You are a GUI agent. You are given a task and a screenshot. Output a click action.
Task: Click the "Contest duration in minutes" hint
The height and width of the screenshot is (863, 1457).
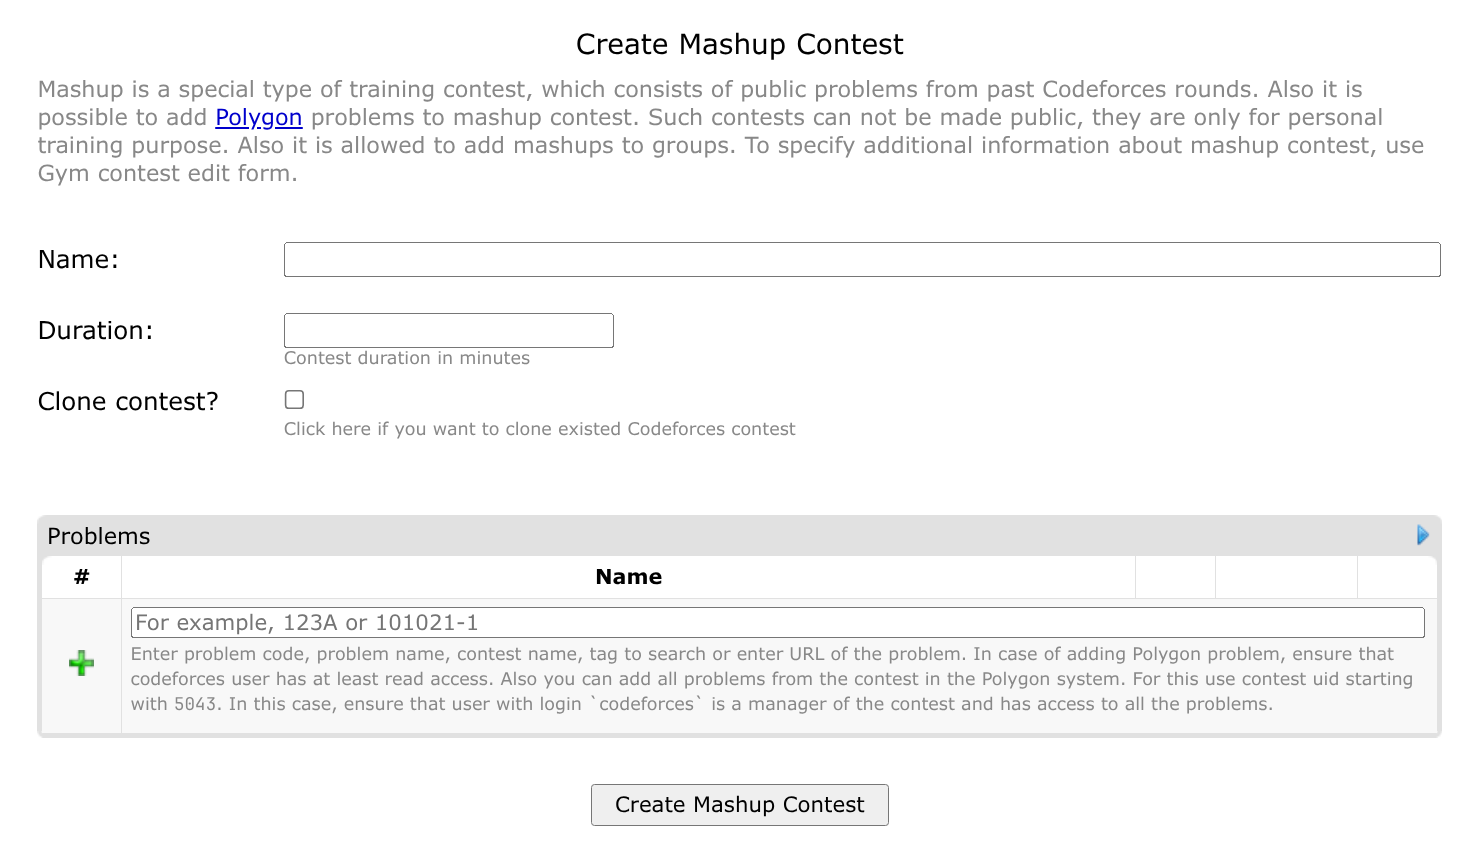pyautogui.click(x=406, y=358)
